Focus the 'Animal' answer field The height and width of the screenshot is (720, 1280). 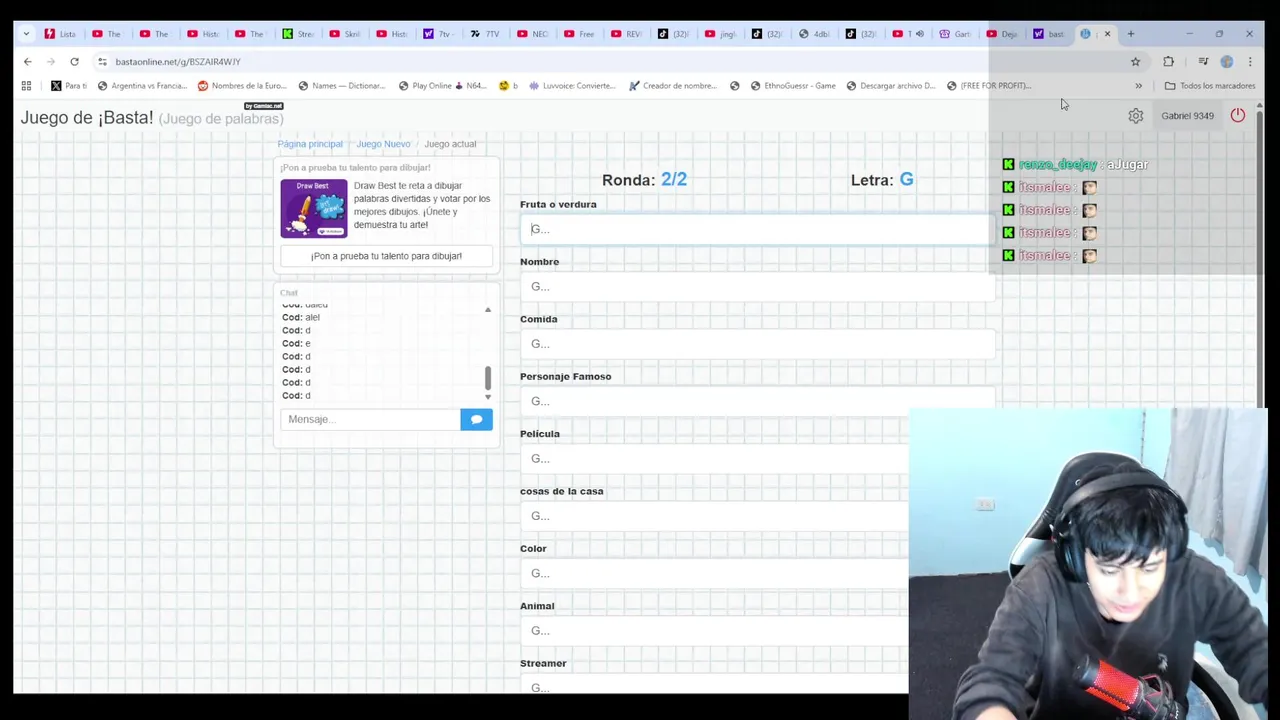point(714,630)
